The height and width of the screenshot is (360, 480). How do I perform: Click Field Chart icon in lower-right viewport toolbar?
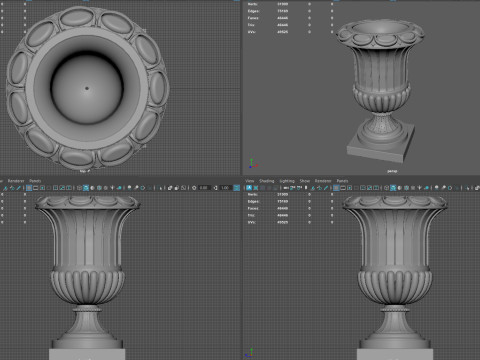point(363,188)
